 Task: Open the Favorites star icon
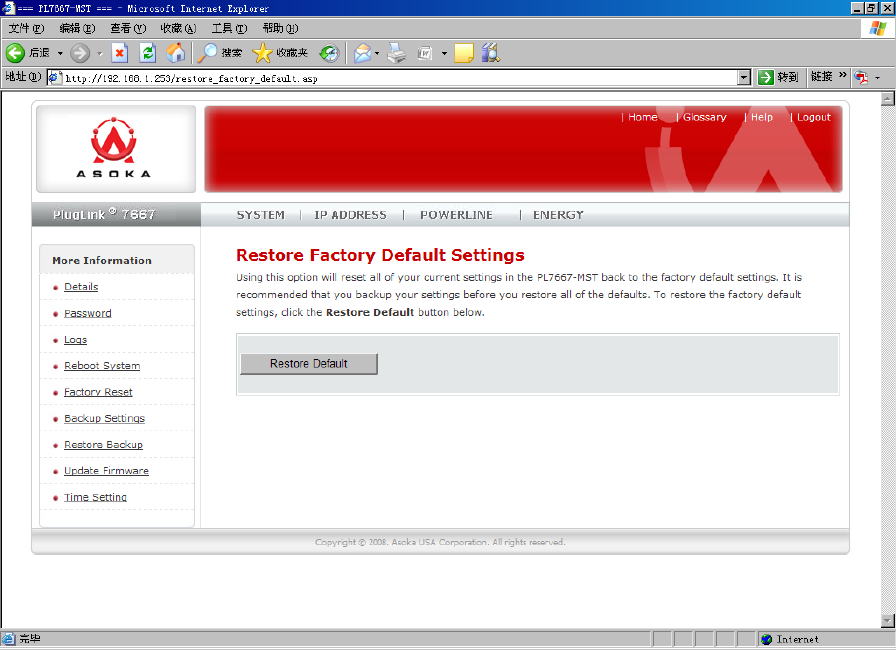pyautogui.click(x=262, y=53)
